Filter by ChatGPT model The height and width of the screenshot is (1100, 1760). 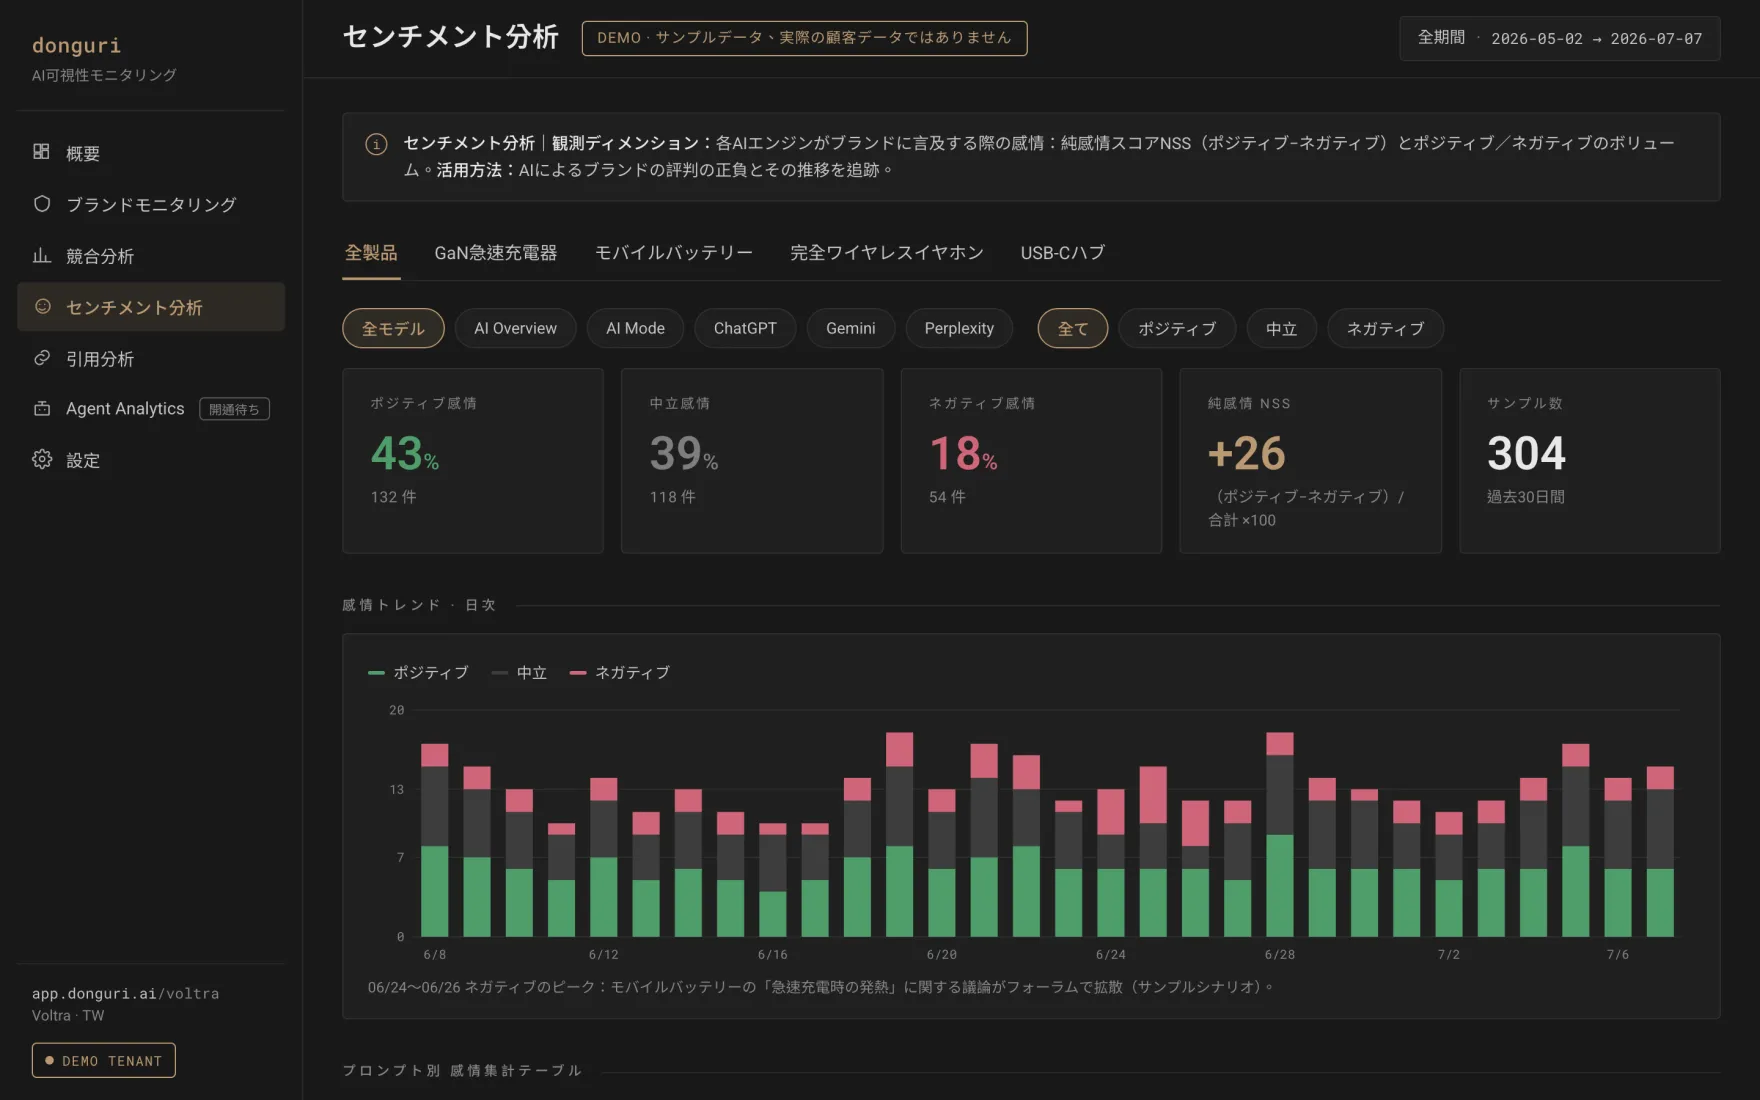pos(745,328)
